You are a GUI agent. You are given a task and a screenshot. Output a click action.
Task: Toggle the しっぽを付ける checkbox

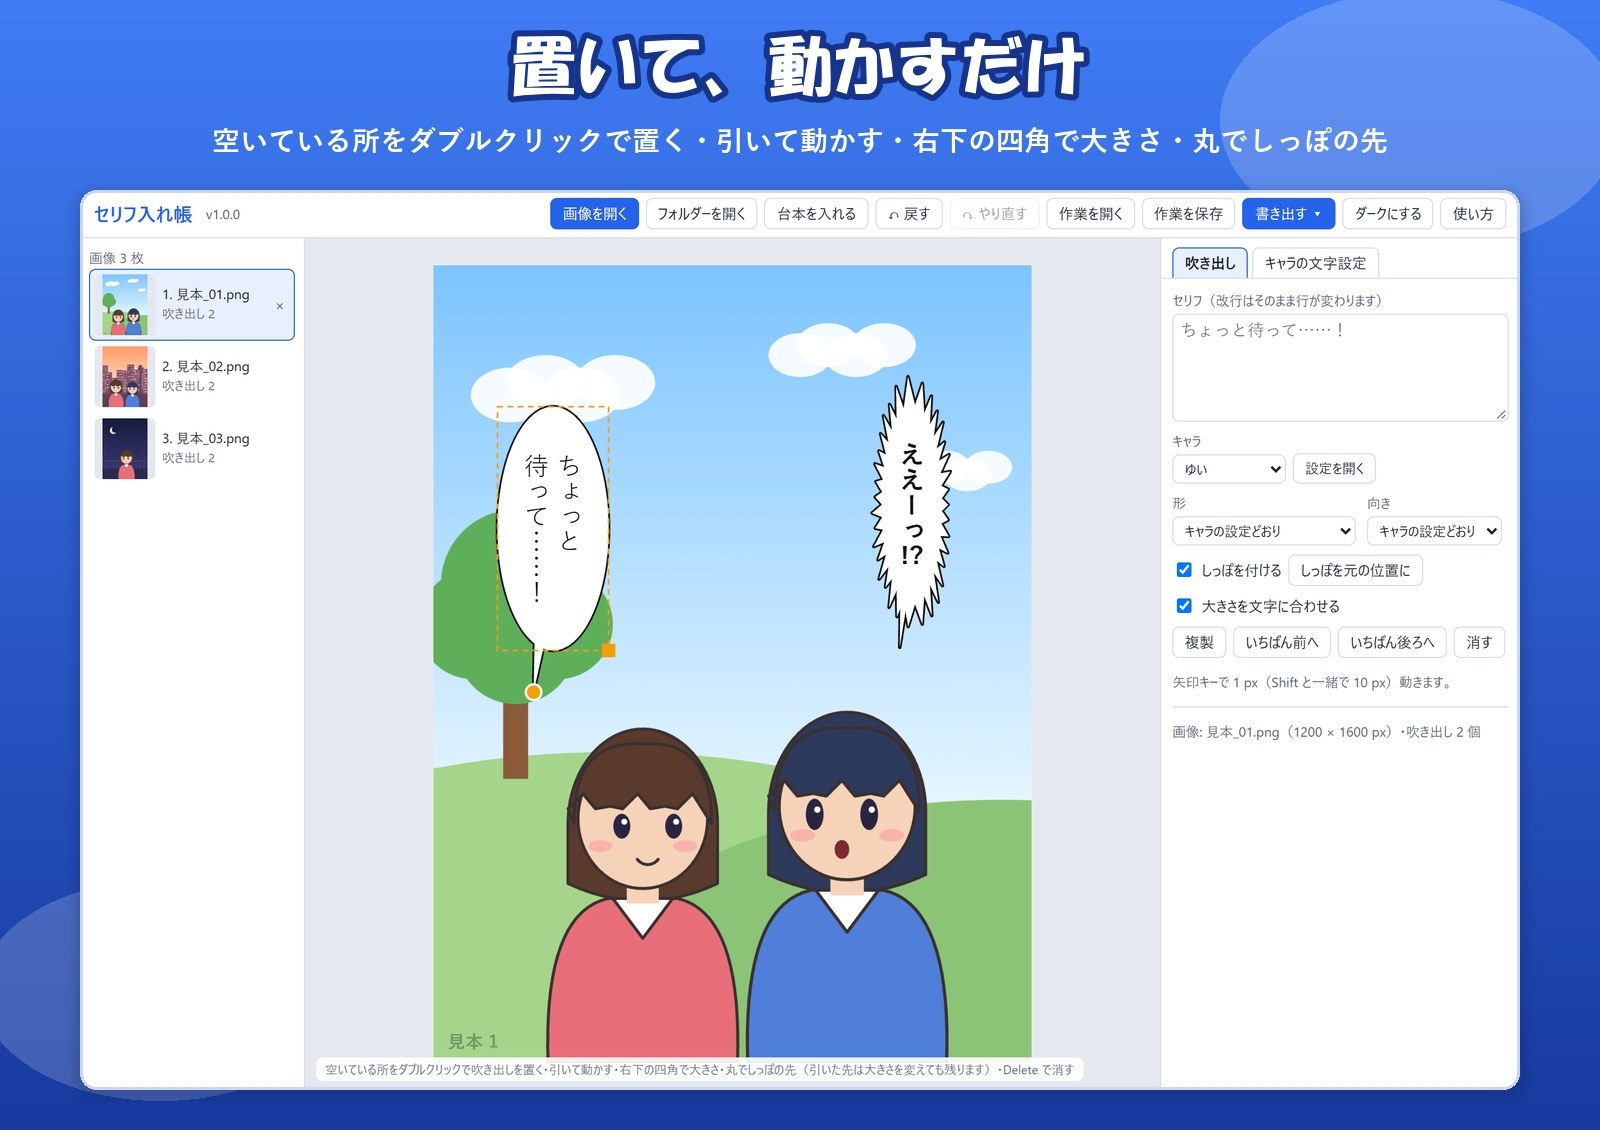(1184, 570)
